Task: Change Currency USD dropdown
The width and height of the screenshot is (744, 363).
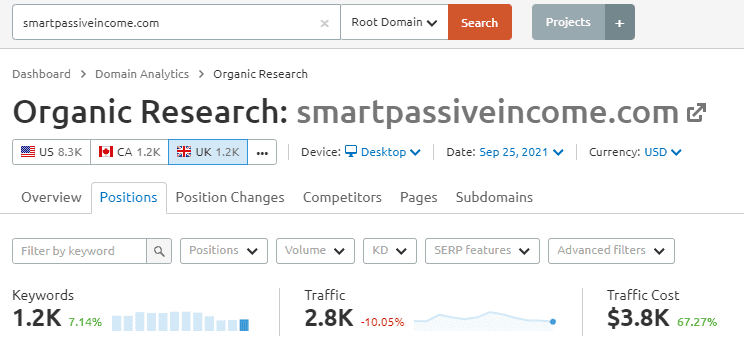Action: 663,152
